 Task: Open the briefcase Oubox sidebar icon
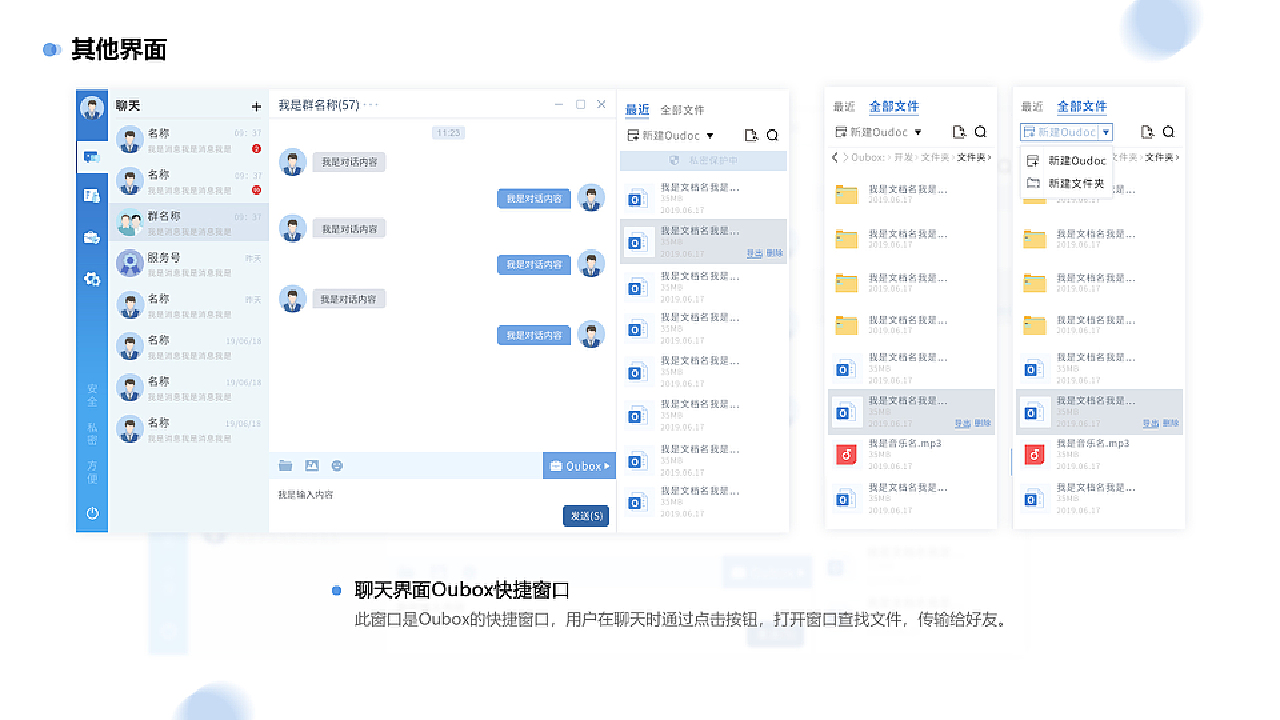click(92, 238)
